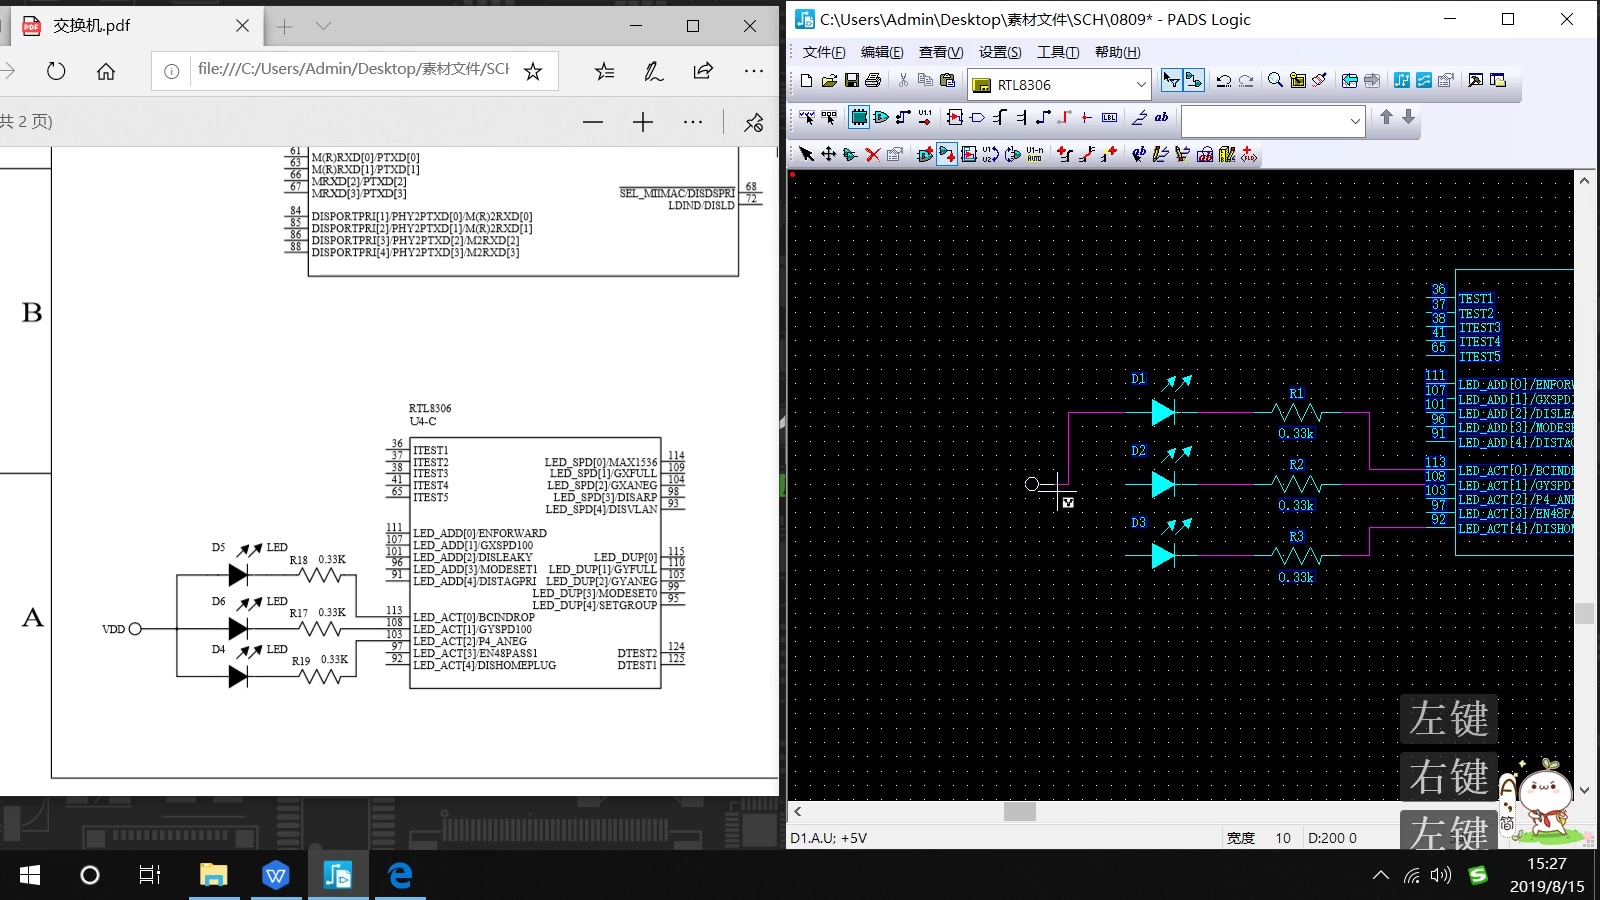Toggle the selection toolbar button in PADS
Viewport: 1600px width, 900px height.
pos(1171,81)
